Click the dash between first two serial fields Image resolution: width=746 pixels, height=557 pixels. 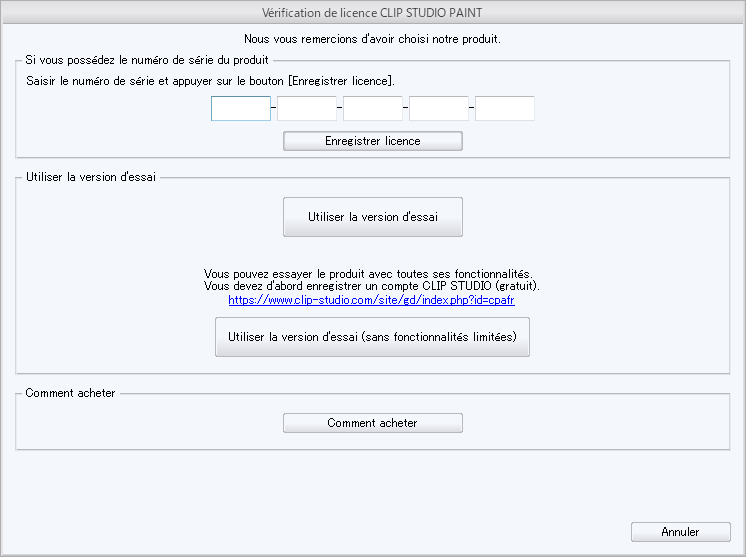coord(274,108)
